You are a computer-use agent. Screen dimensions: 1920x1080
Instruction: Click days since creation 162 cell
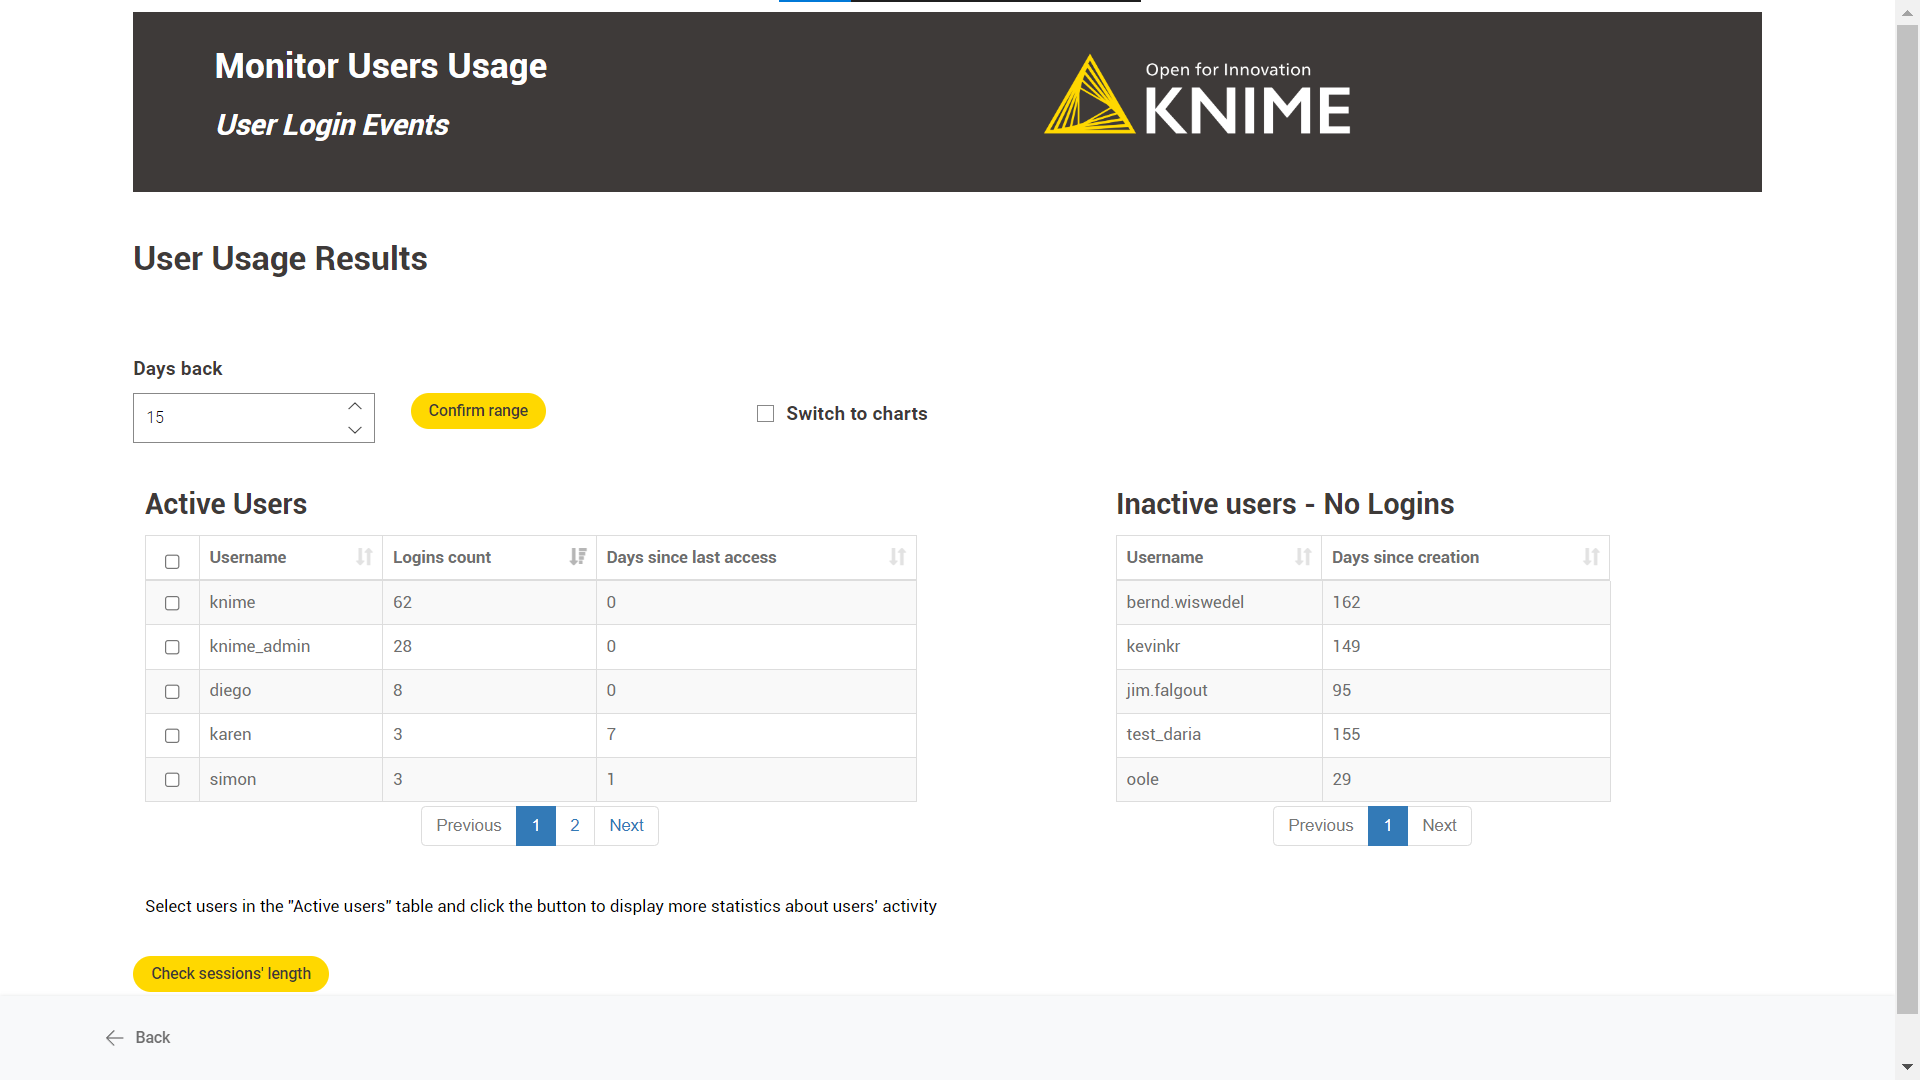pyautogui.click(x=1466, y=603)
